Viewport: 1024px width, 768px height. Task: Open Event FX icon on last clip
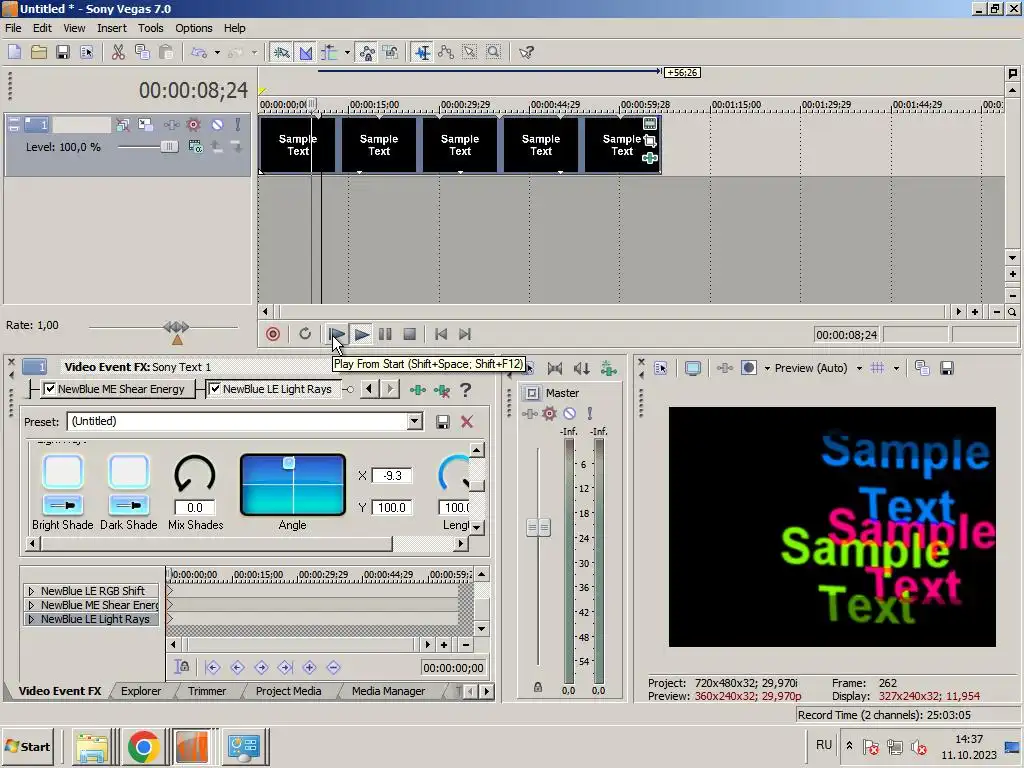(x=650, y=157)
